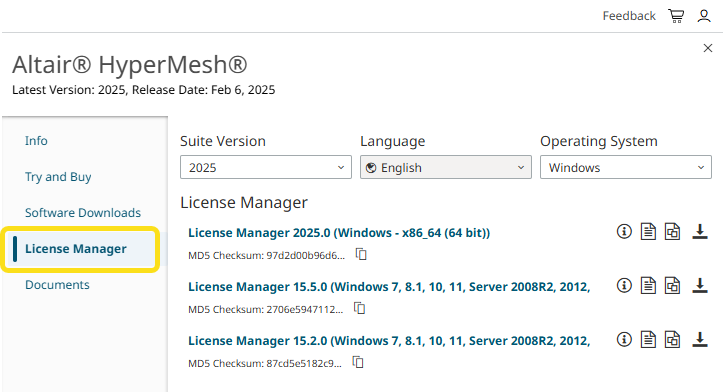Open License Manager 15.5.0 download link
The width and height of the screenshot is (723, 392).
coord(389,287)
